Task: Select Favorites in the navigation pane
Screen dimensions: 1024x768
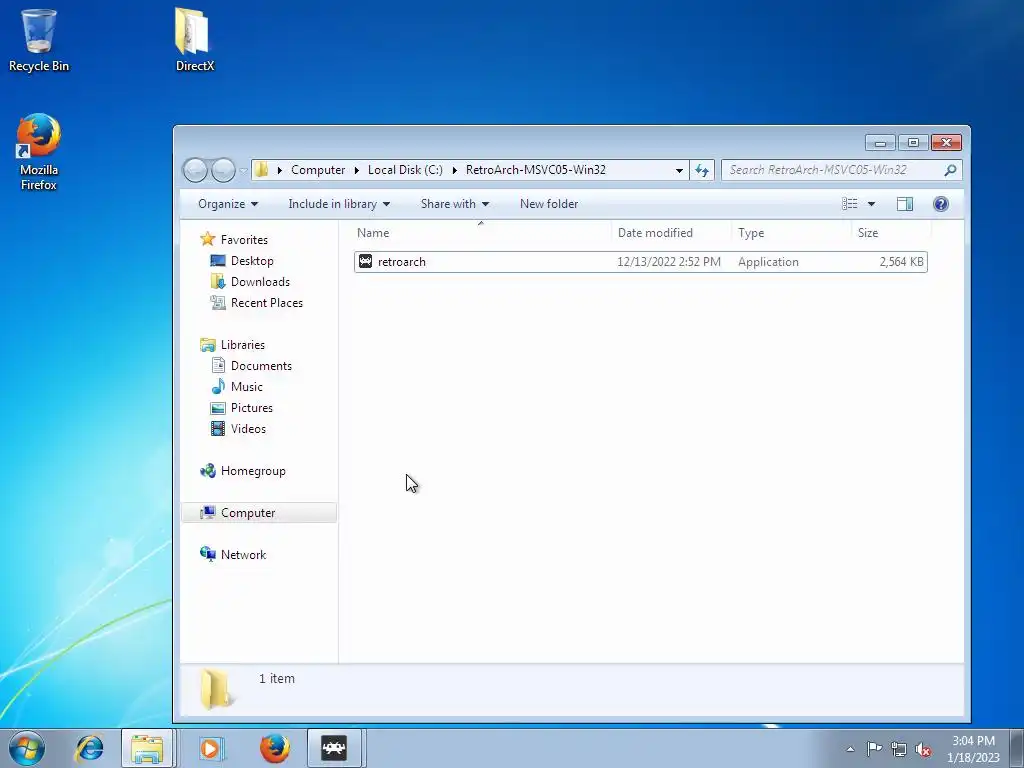Action: click(x=244, y=240)
